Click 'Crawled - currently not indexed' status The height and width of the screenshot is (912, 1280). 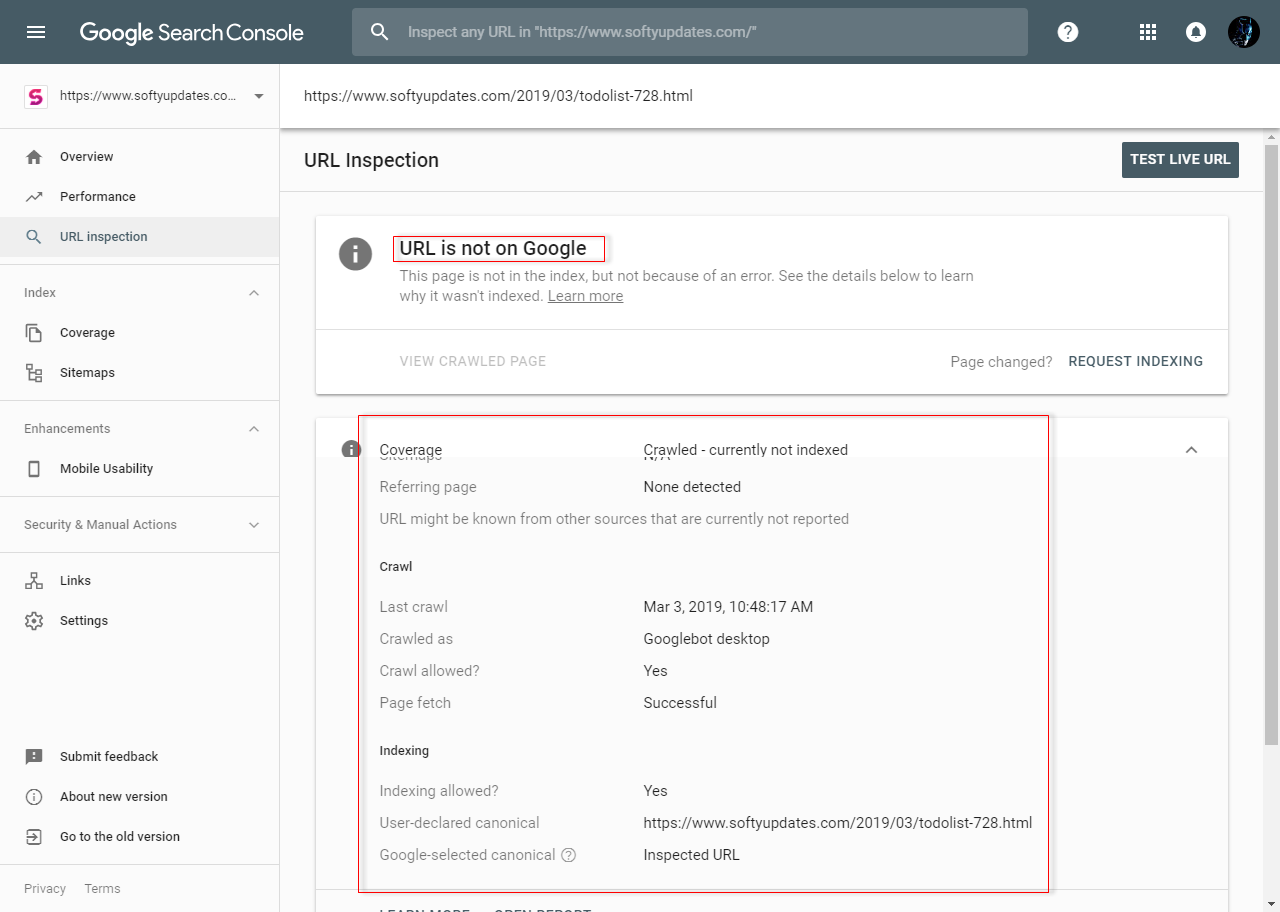746,450
